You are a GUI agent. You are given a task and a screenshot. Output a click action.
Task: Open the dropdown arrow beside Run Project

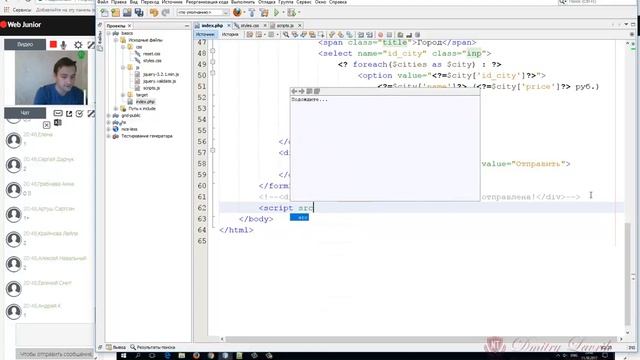coord(283,13)
